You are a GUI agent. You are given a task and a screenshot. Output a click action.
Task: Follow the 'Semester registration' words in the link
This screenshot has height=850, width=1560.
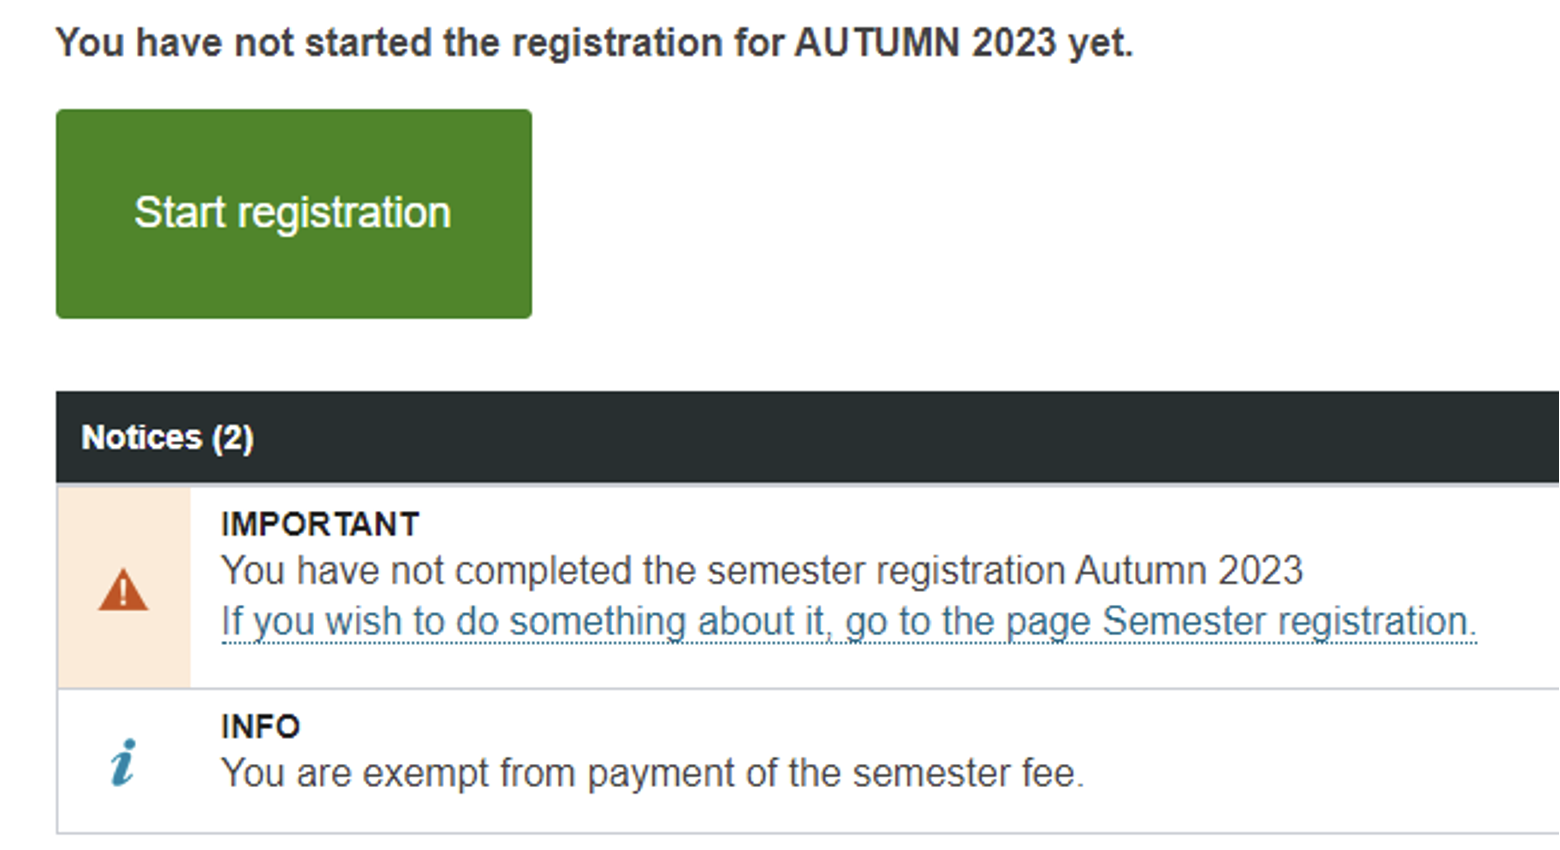[x=1289, y=622]
